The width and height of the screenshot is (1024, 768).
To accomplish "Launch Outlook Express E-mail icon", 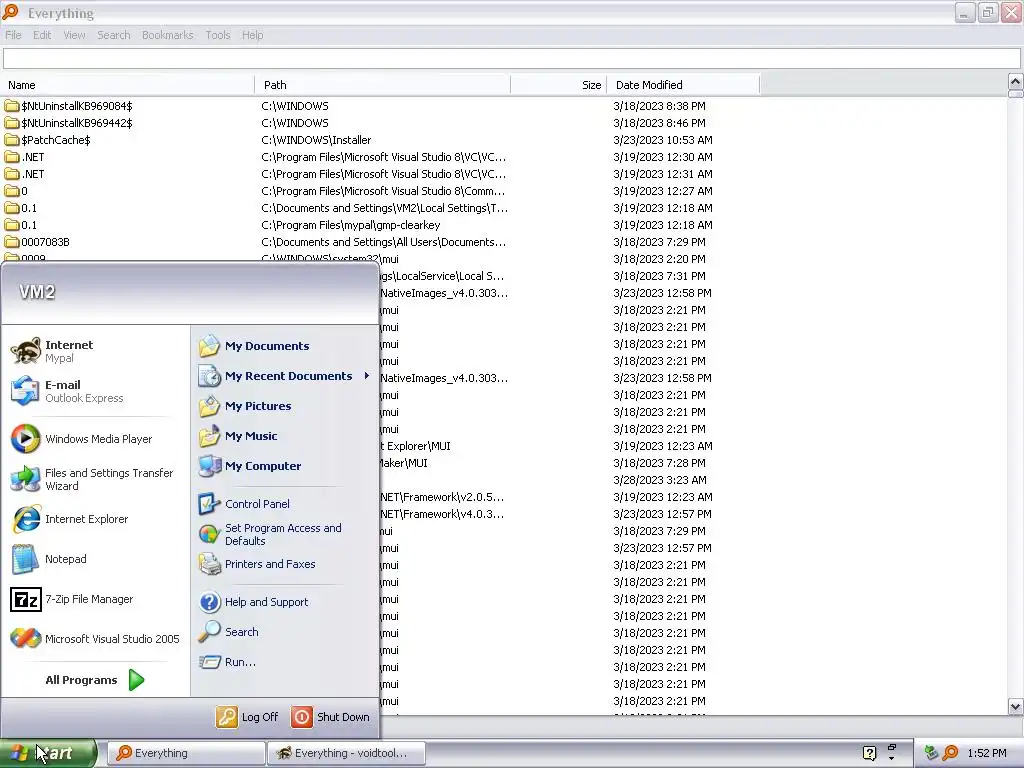I will click(25, 391).
